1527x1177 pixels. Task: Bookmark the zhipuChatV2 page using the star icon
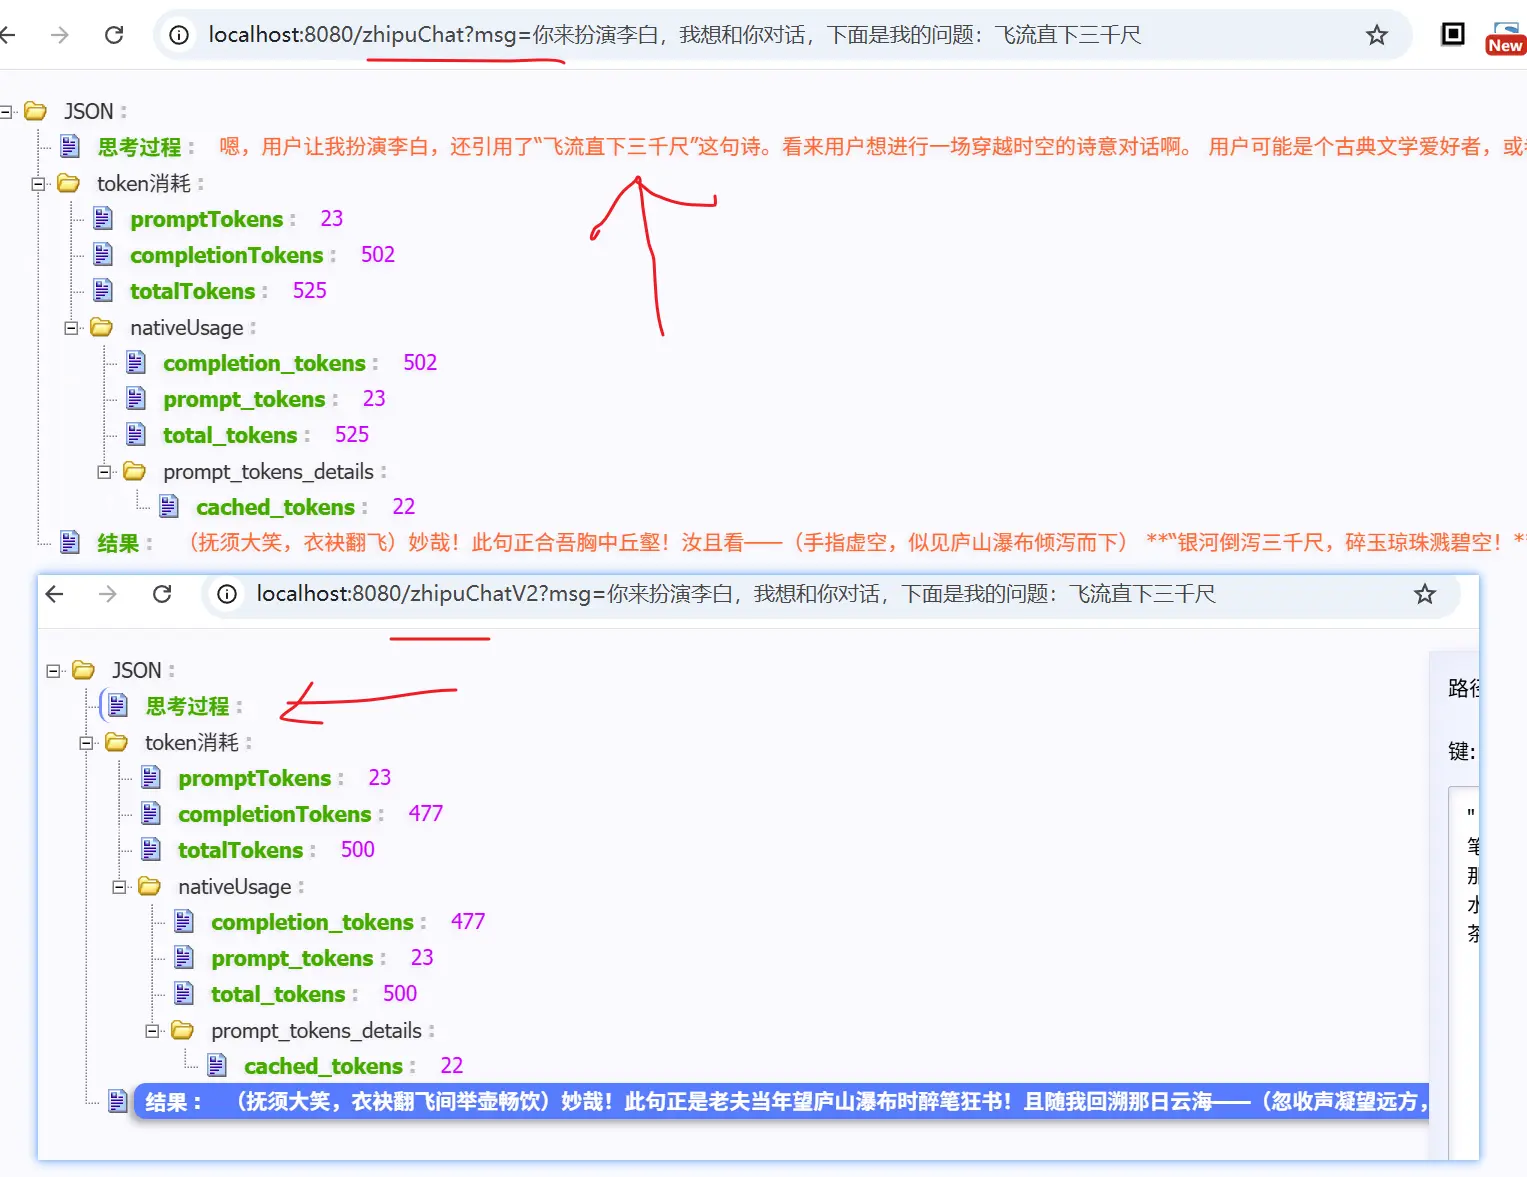(1424, 595)
